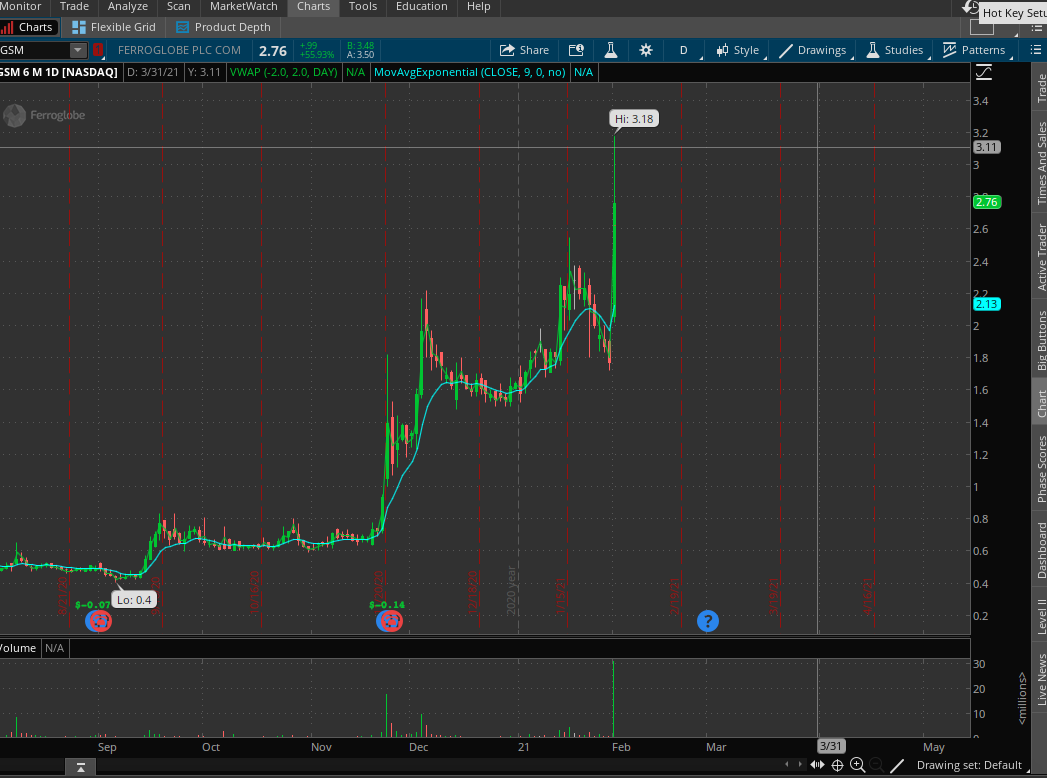Open the Live News sidebar panel
1047x778 pixels.
point(1040,678)
